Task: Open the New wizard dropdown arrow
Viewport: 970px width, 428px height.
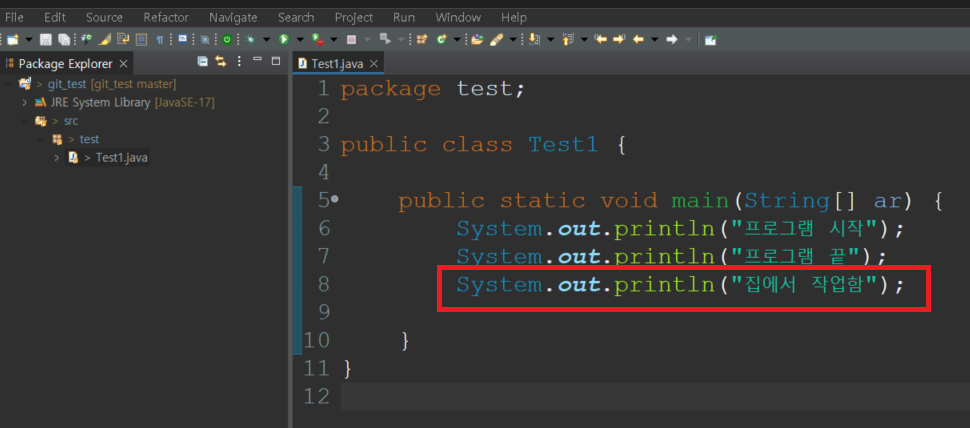Action: (x=28, y=40)
